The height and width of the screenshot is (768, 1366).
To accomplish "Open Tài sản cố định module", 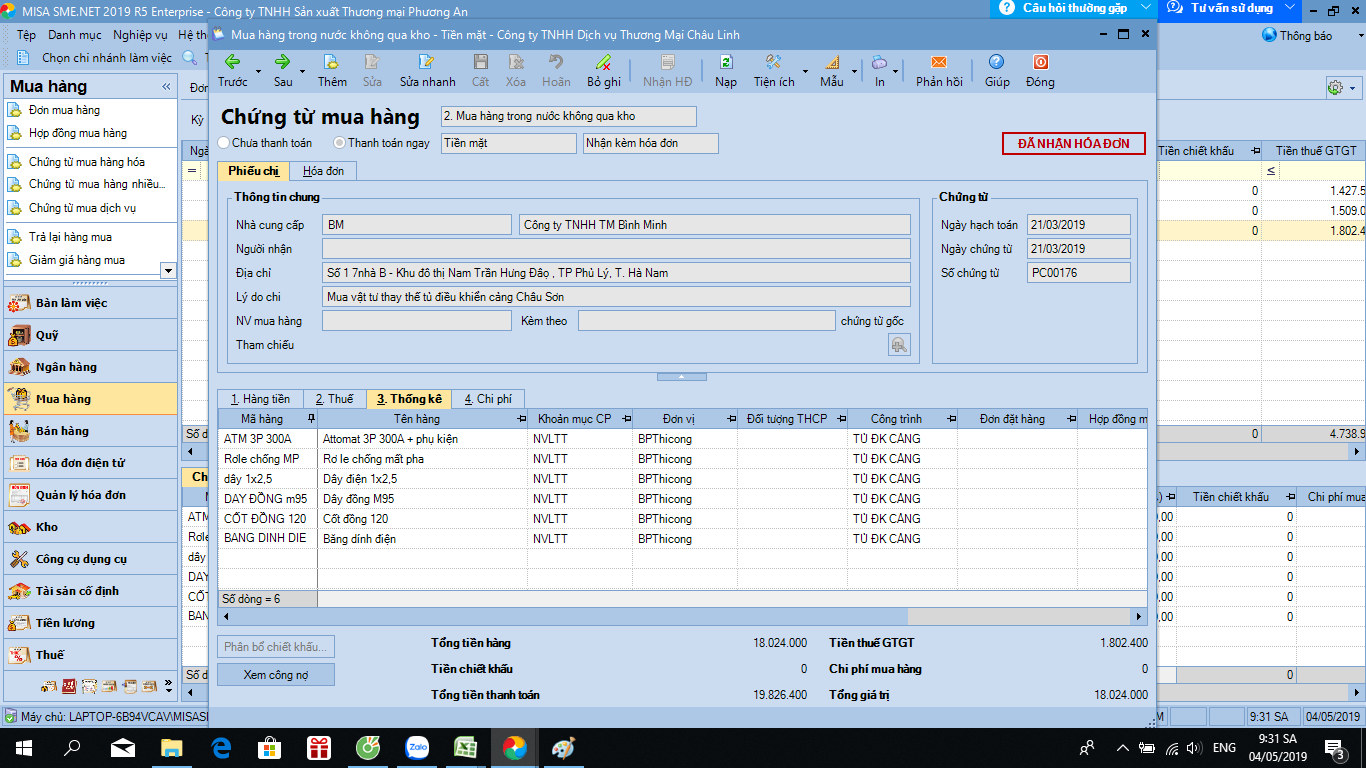I will (x=90, y=591).
